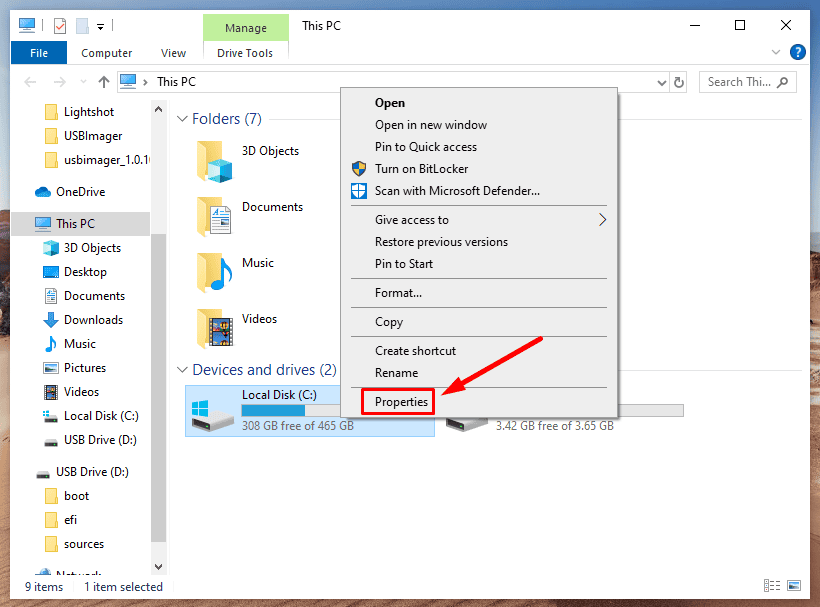Select Lightshot folder in navigation pane
Screen dimensions: 820x607
coord(79,112)
